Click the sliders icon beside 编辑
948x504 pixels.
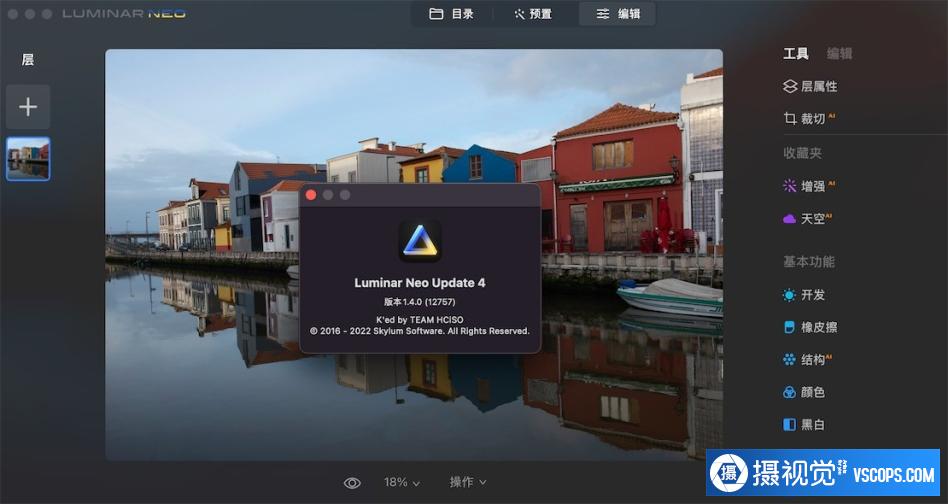pos(603,14)
